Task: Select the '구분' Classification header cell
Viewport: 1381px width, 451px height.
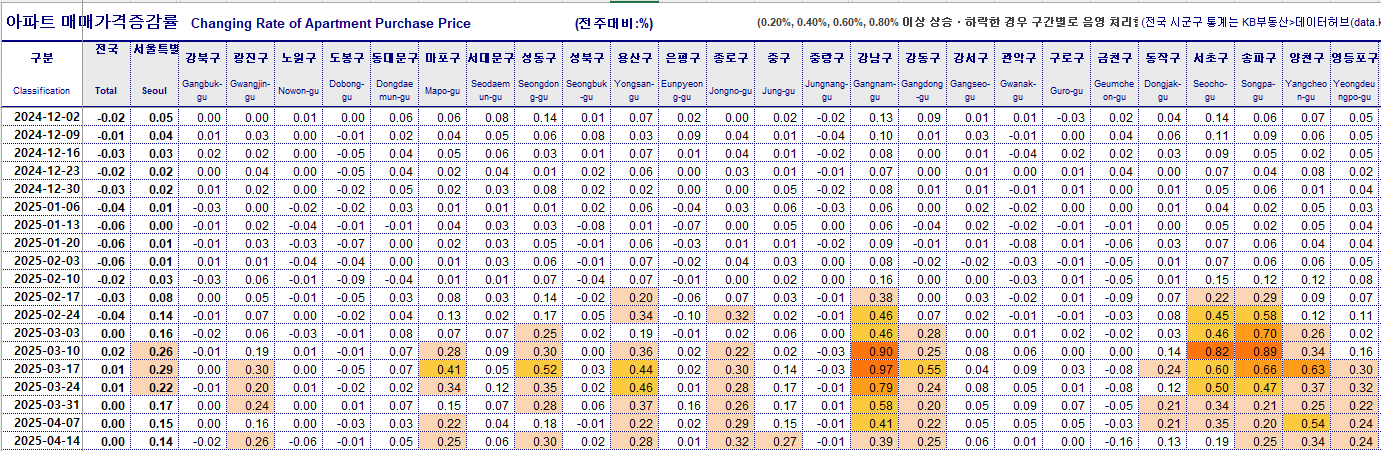Action: [42, 73]
